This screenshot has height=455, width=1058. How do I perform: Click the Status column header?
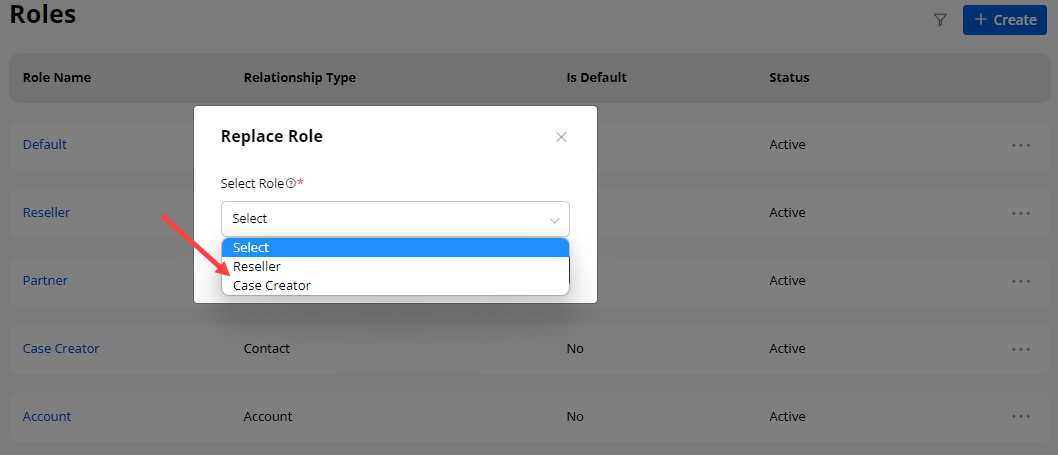(x=789, y=78)
